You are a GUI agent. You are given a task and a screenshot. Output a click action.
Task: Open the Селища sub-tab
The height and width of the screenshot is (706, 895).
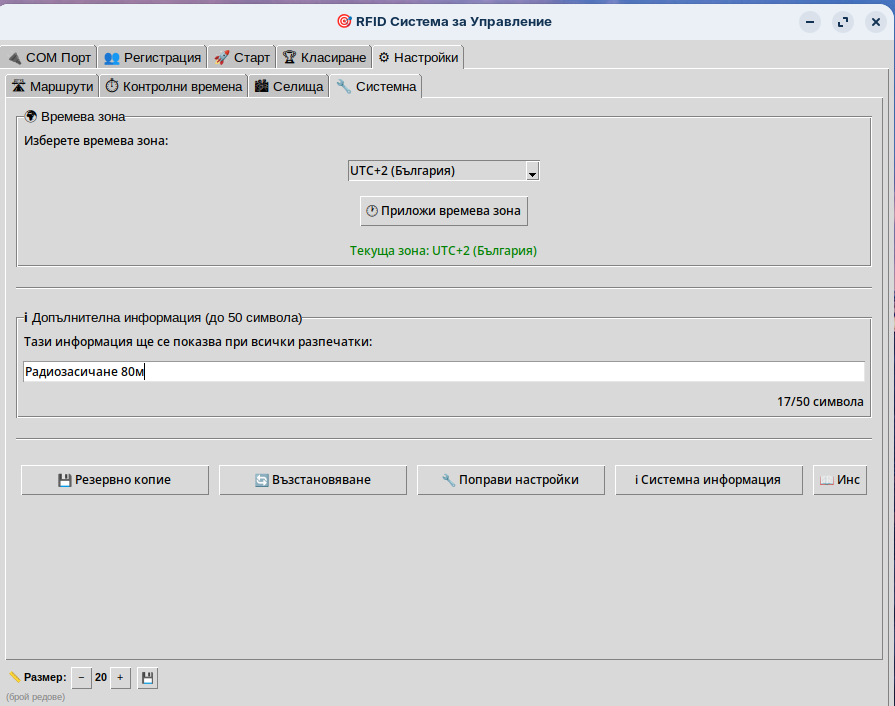tap(289, 87)
